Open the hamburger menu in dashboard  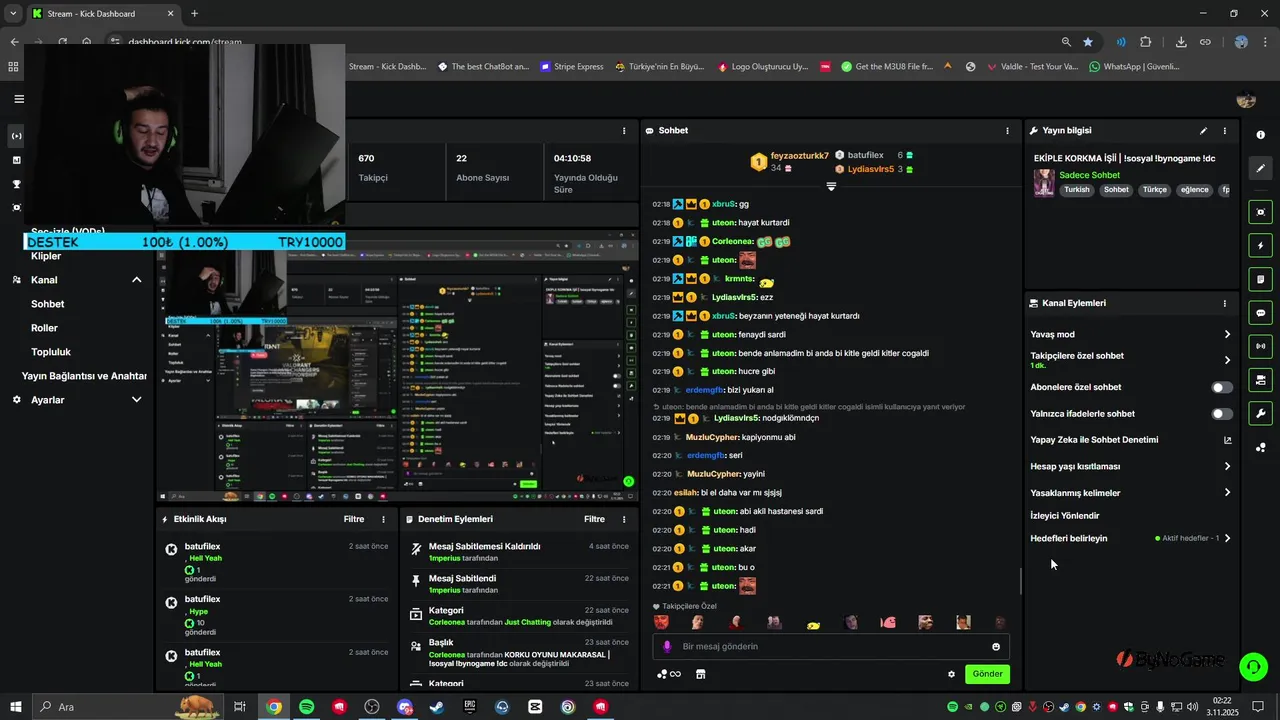point(18,99)
